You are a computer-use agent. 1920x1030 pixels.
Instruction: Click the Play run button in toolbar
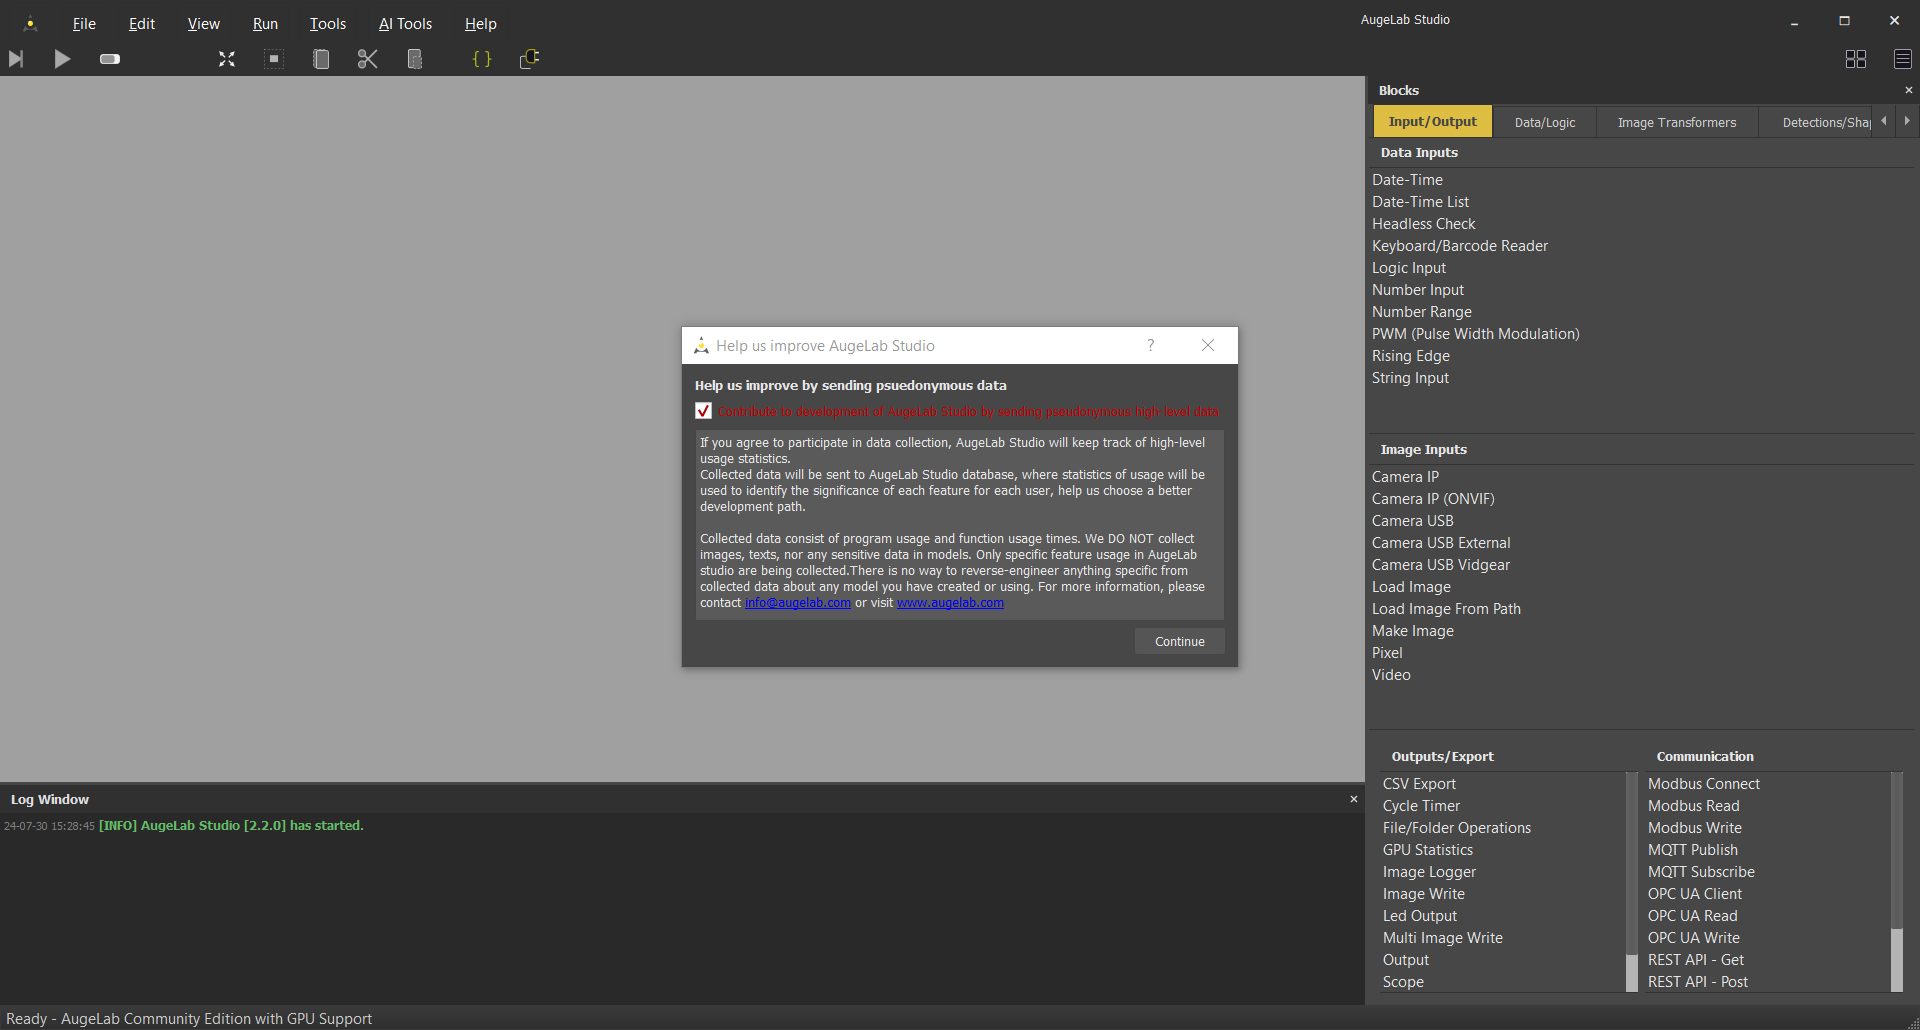[x=62, y=59]
